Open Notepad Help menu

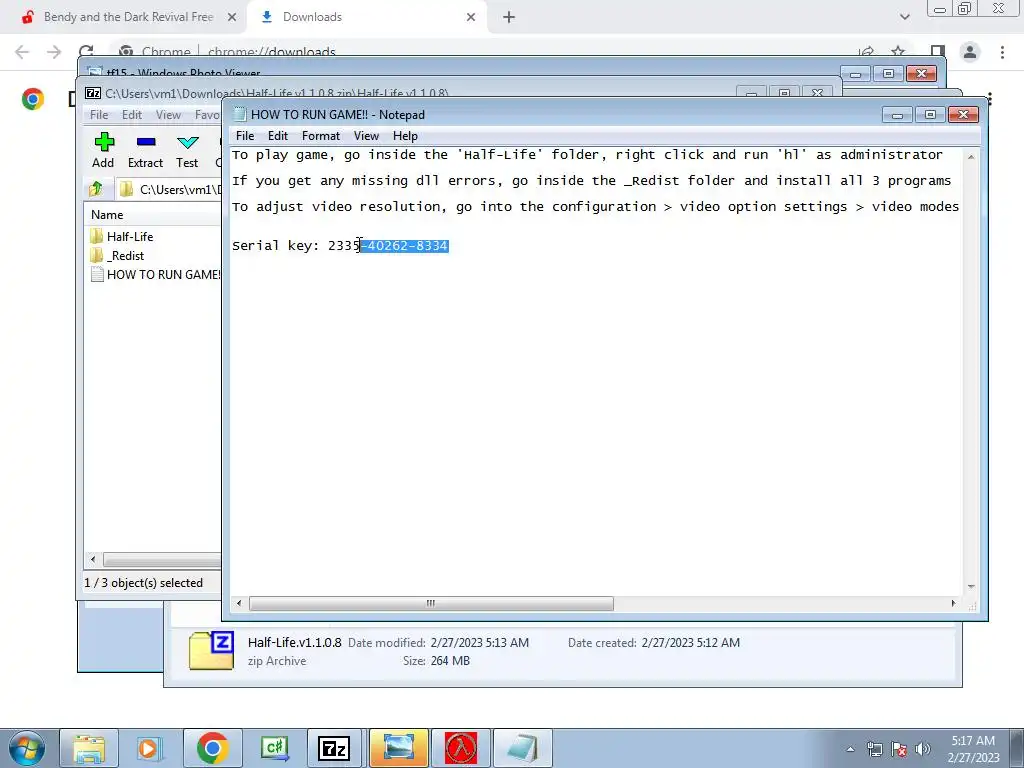[405, 136]
